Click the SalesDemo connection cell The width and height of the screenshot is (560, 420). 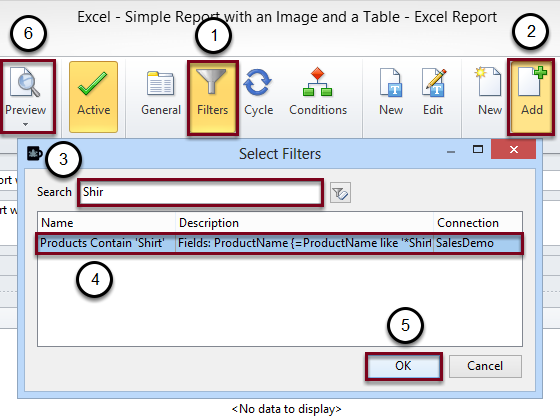click(478, 243)
